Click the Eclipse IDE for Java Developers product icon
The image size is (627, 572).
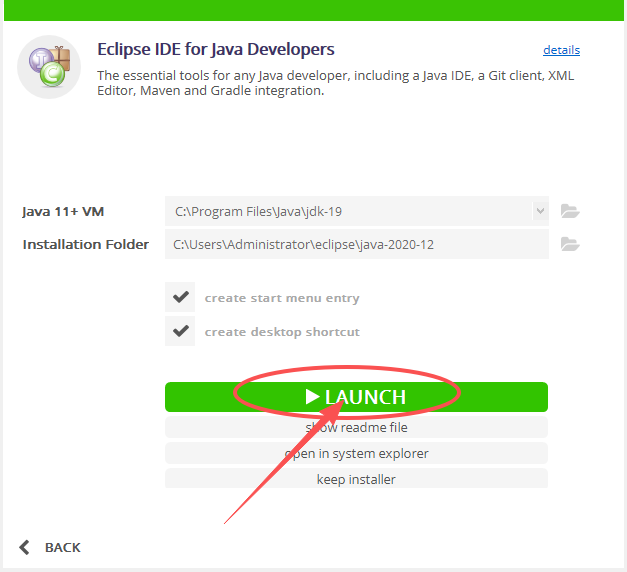49,67
